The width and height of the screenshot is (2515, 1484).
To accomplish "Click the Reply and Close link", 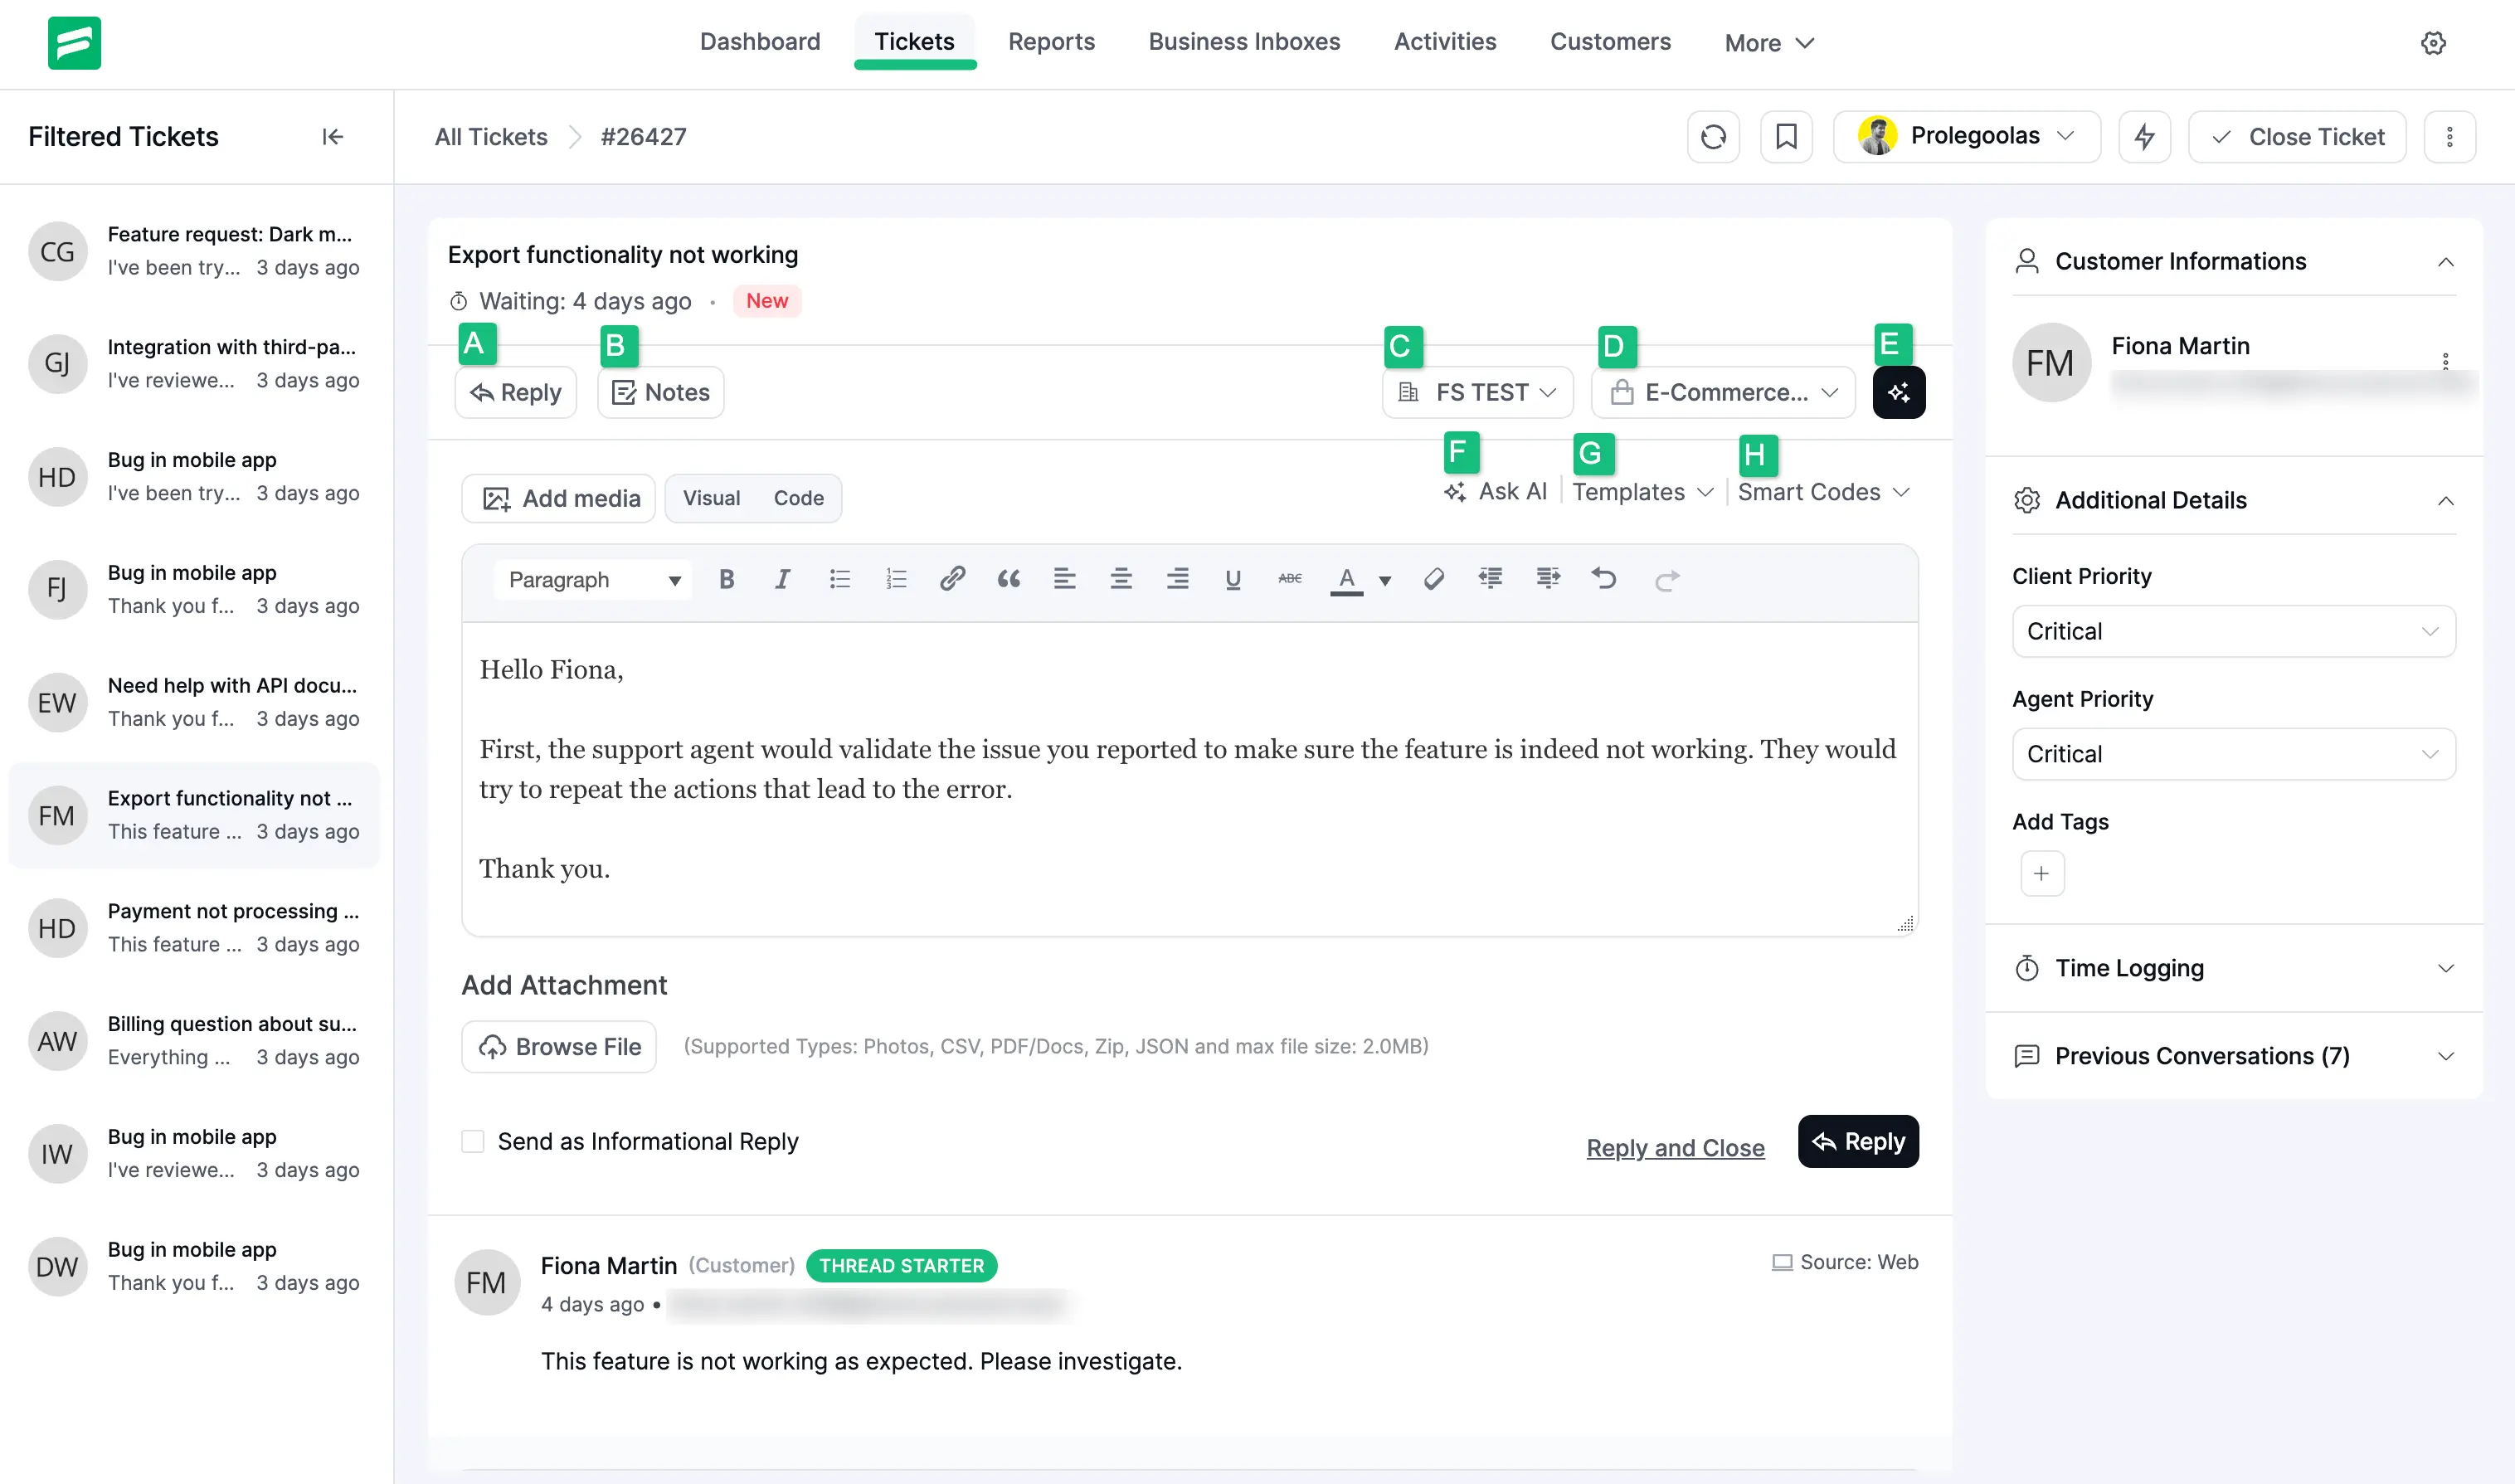I will point(1675,1148).
